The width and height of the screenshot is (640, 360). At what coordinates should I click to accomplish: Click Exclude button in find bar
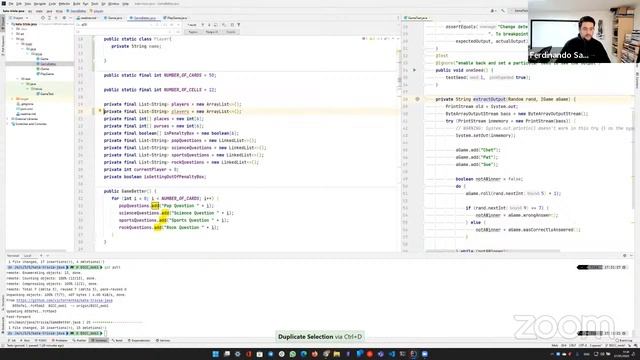point(231,32)
